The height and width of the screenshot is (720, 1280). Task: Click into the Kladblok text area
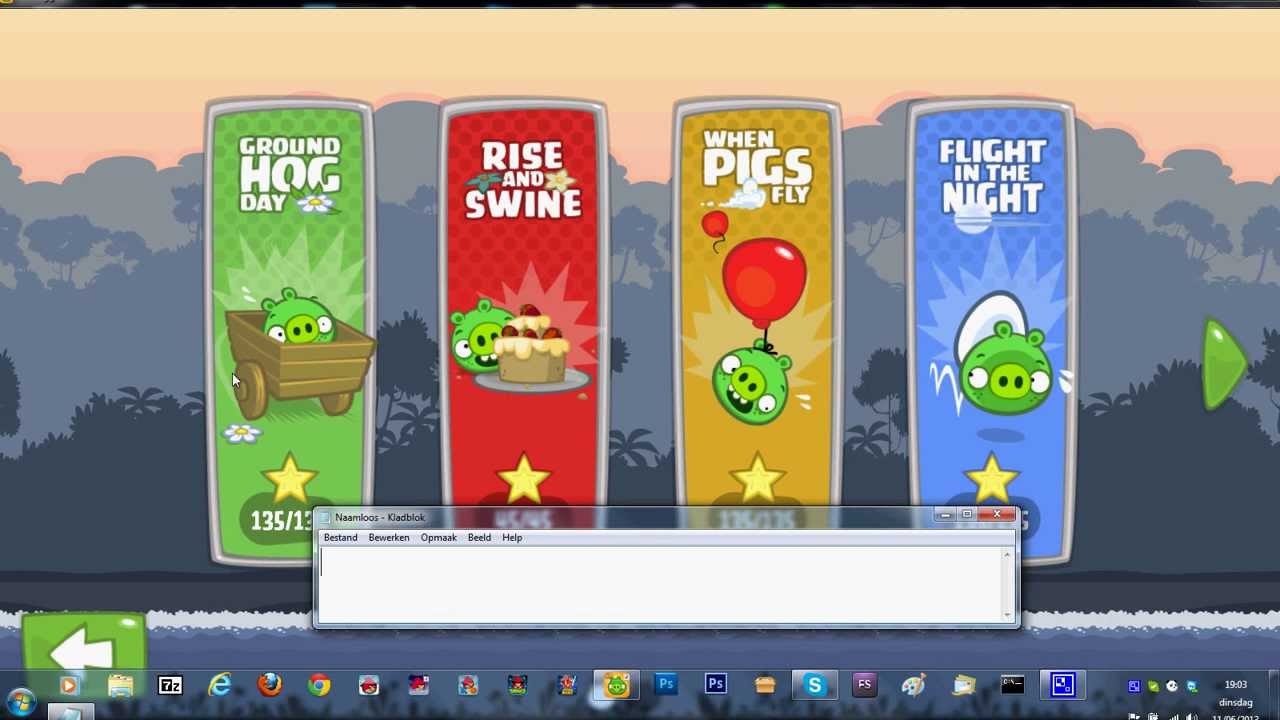coord(660,584)
